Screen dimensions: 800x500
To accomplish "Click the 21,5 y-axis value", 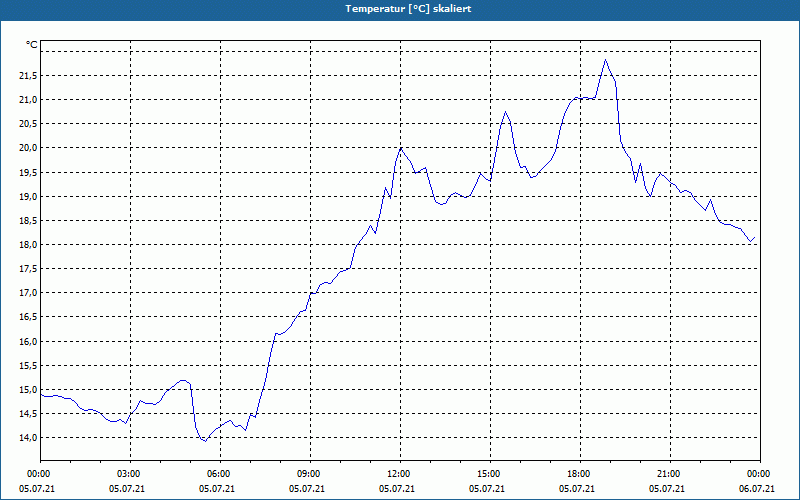I will coord(28,76).
